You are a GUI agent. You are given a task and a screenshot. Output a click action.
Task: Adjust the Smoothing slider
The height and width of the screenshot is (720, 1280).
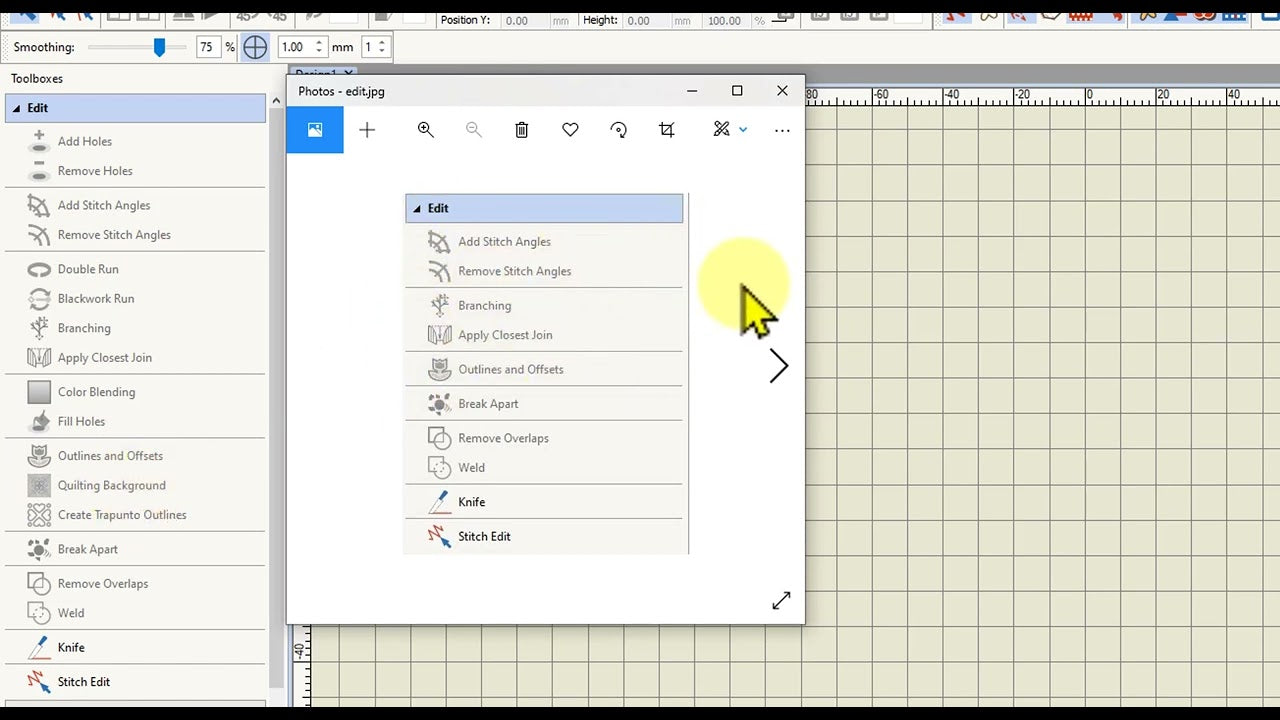[x=160, y=46]
